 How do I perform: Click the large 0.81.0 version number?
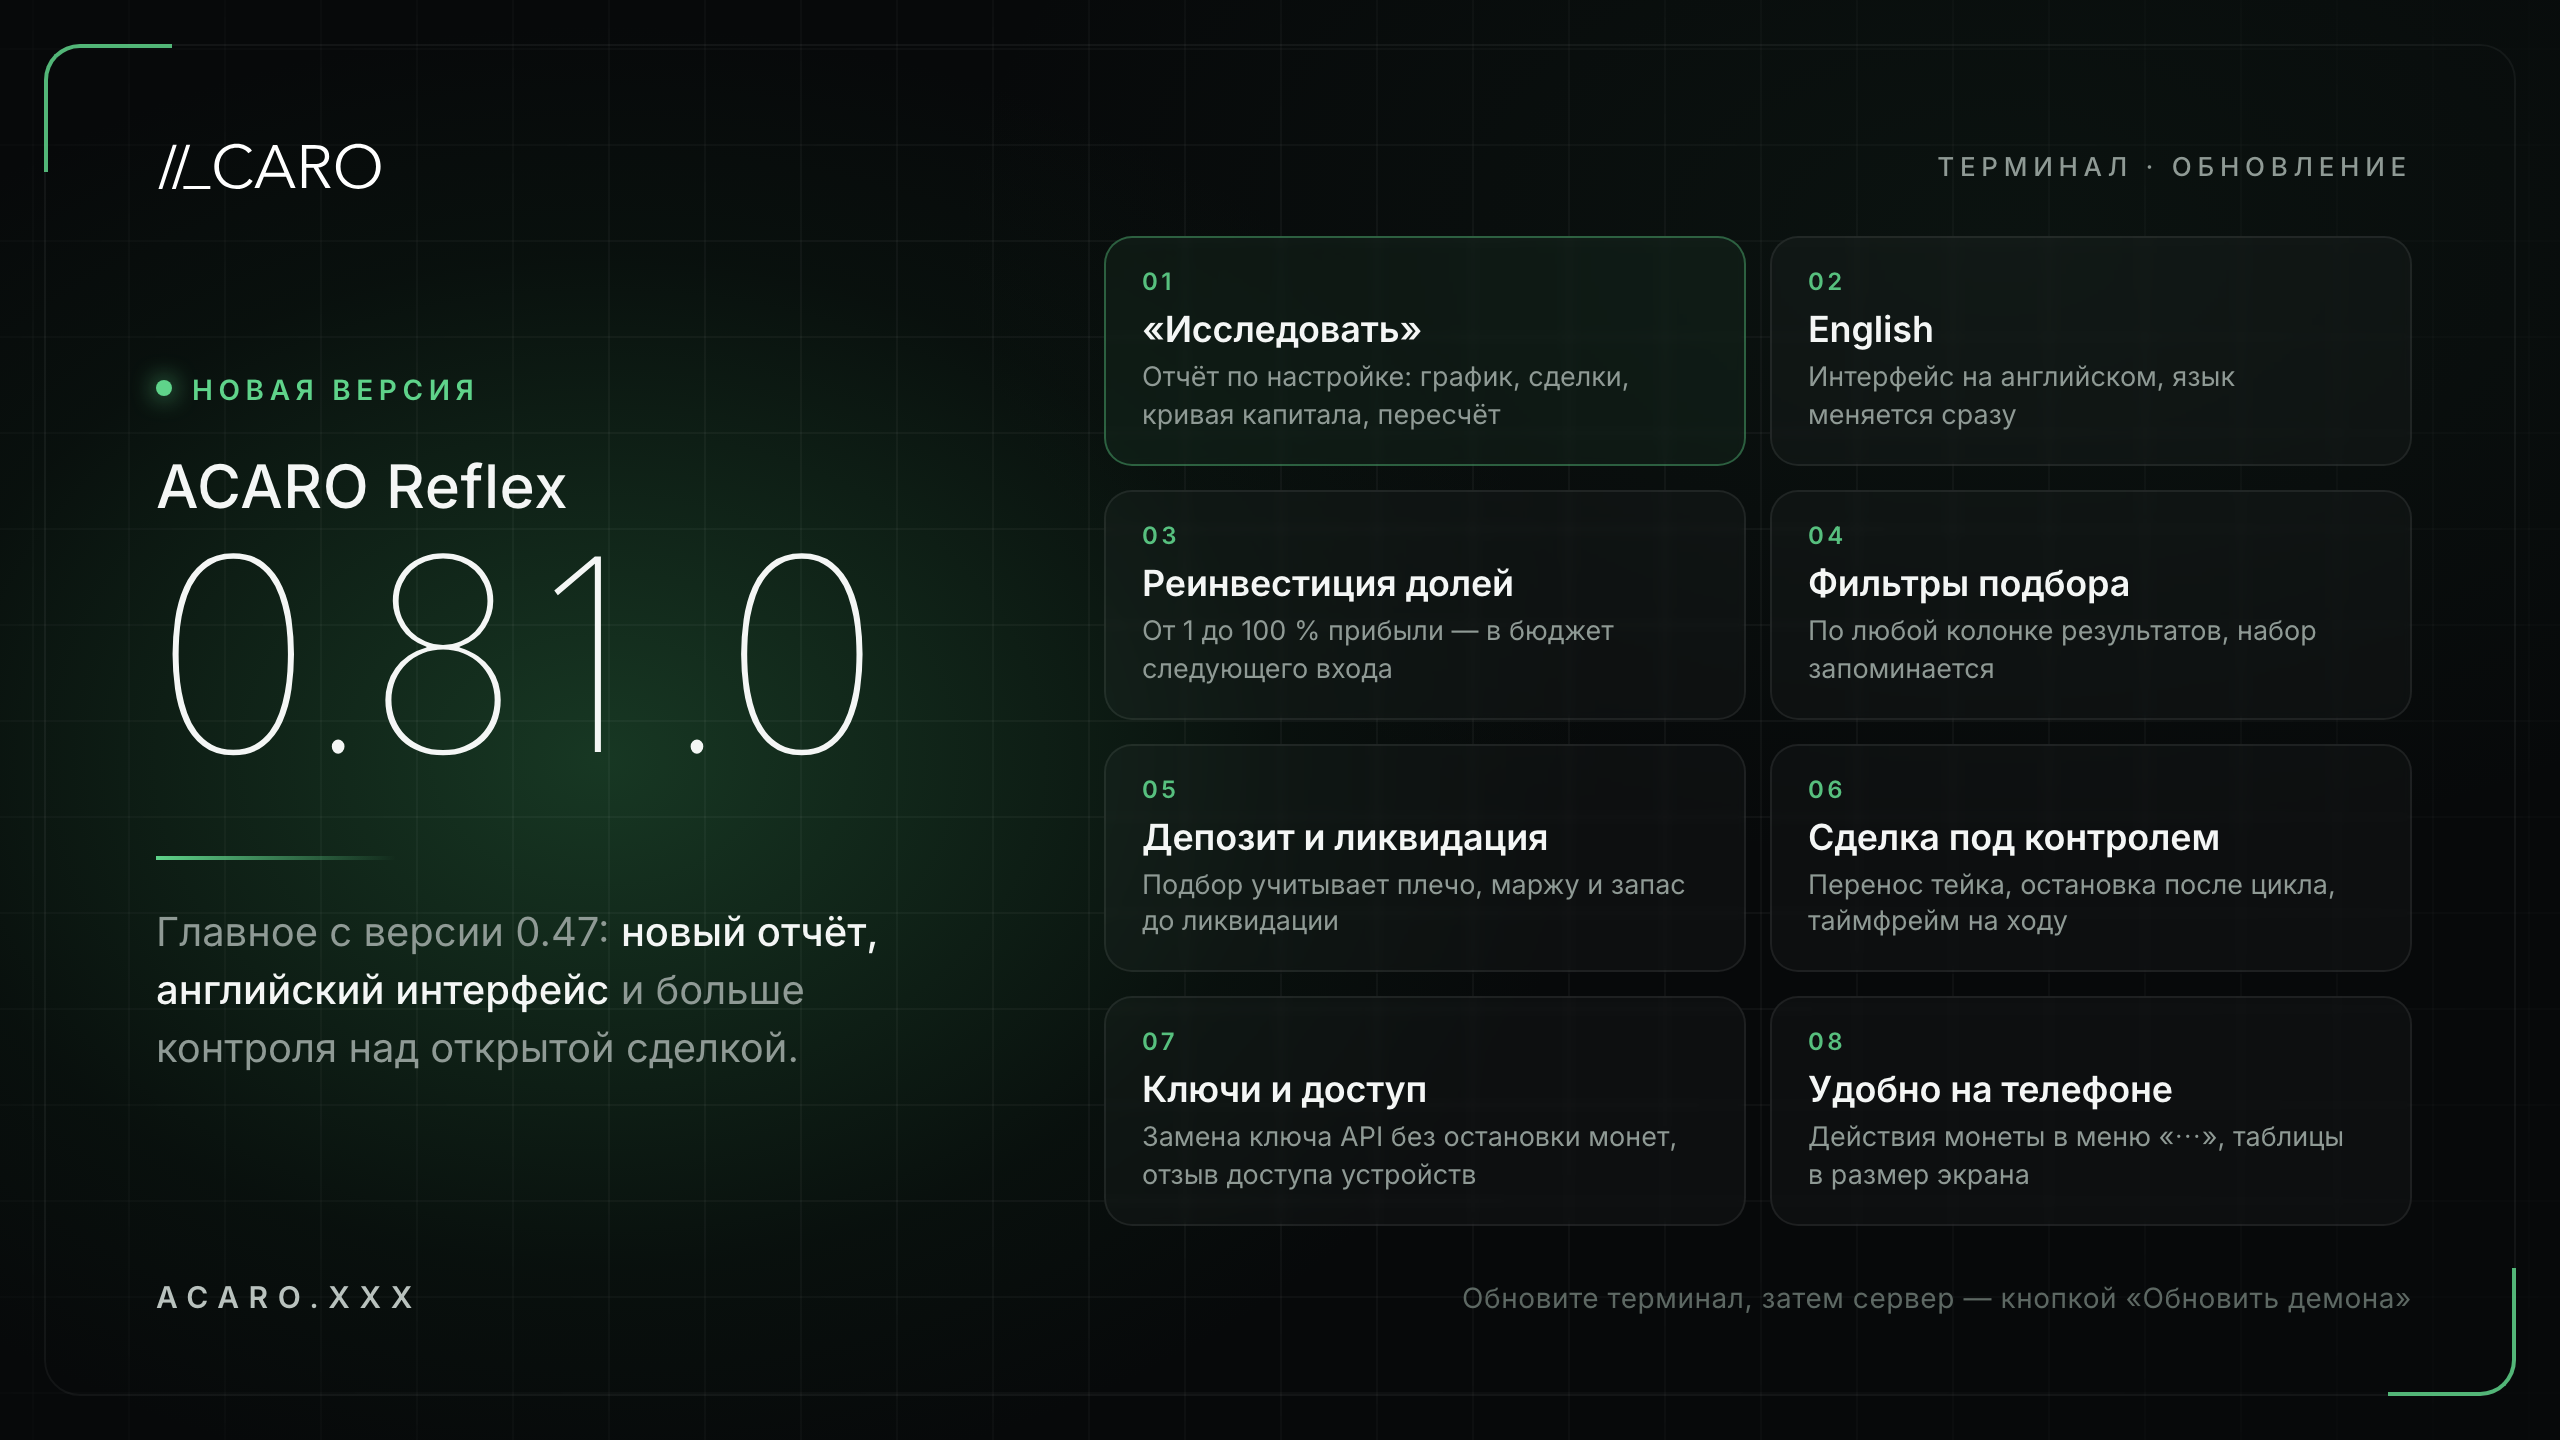click(x=517, y=653)
